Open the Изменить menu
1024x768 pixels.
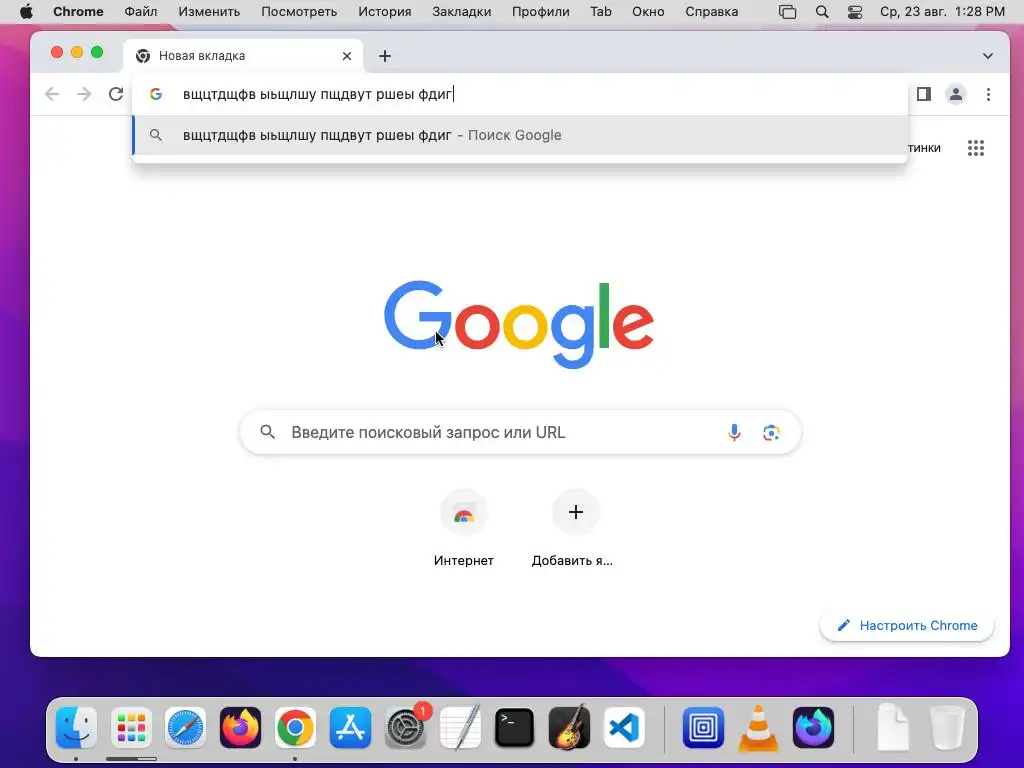point(209,12)
